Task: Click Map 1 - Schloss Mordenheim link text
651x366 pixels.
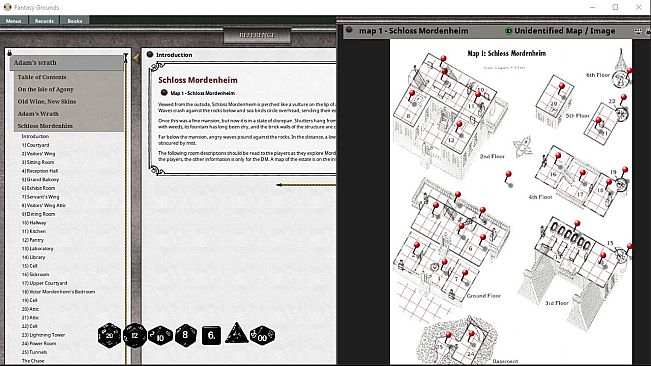Action: pyautogui.click(x=203, y=93)
